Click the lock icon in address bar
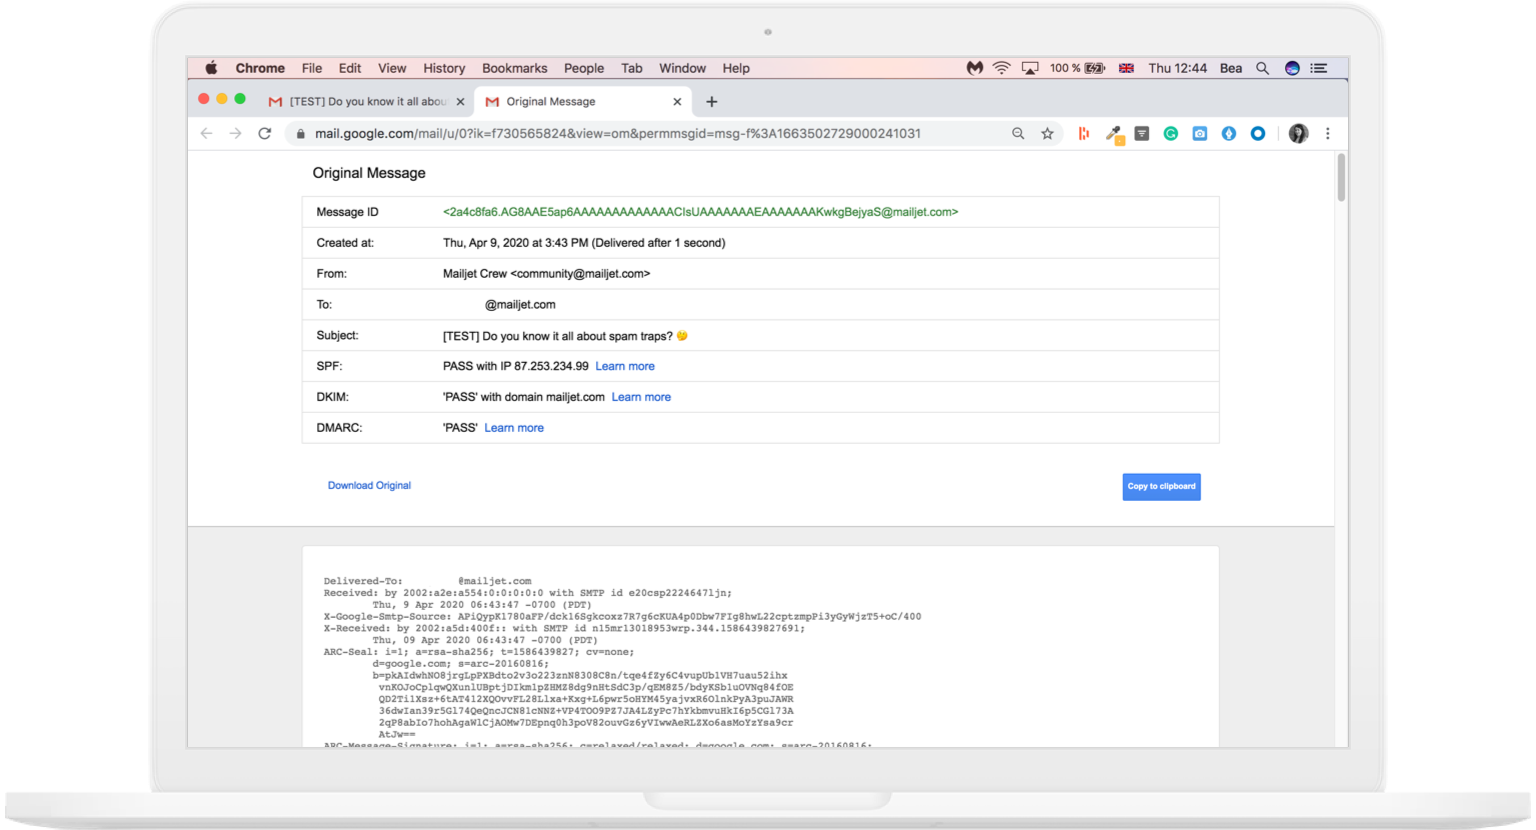Screen dimensions: 1536x830 (300, 134)
